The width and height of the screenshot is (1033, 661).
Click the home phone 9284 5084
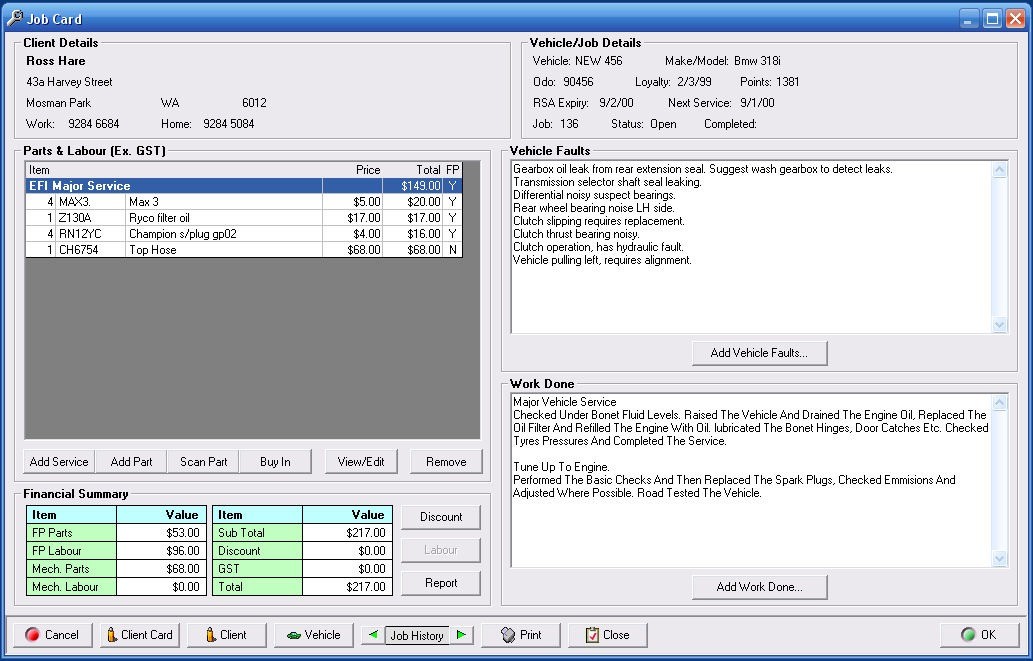click(x=229, y=123)
